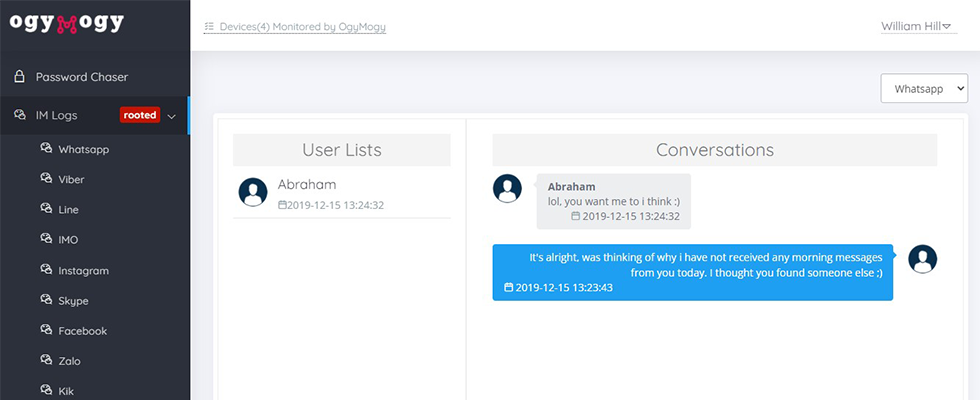The height and width of the screenshot is (400, 980).
Task: Click the chat icon beside Whatsapp
Action: [x=46, y=149]
